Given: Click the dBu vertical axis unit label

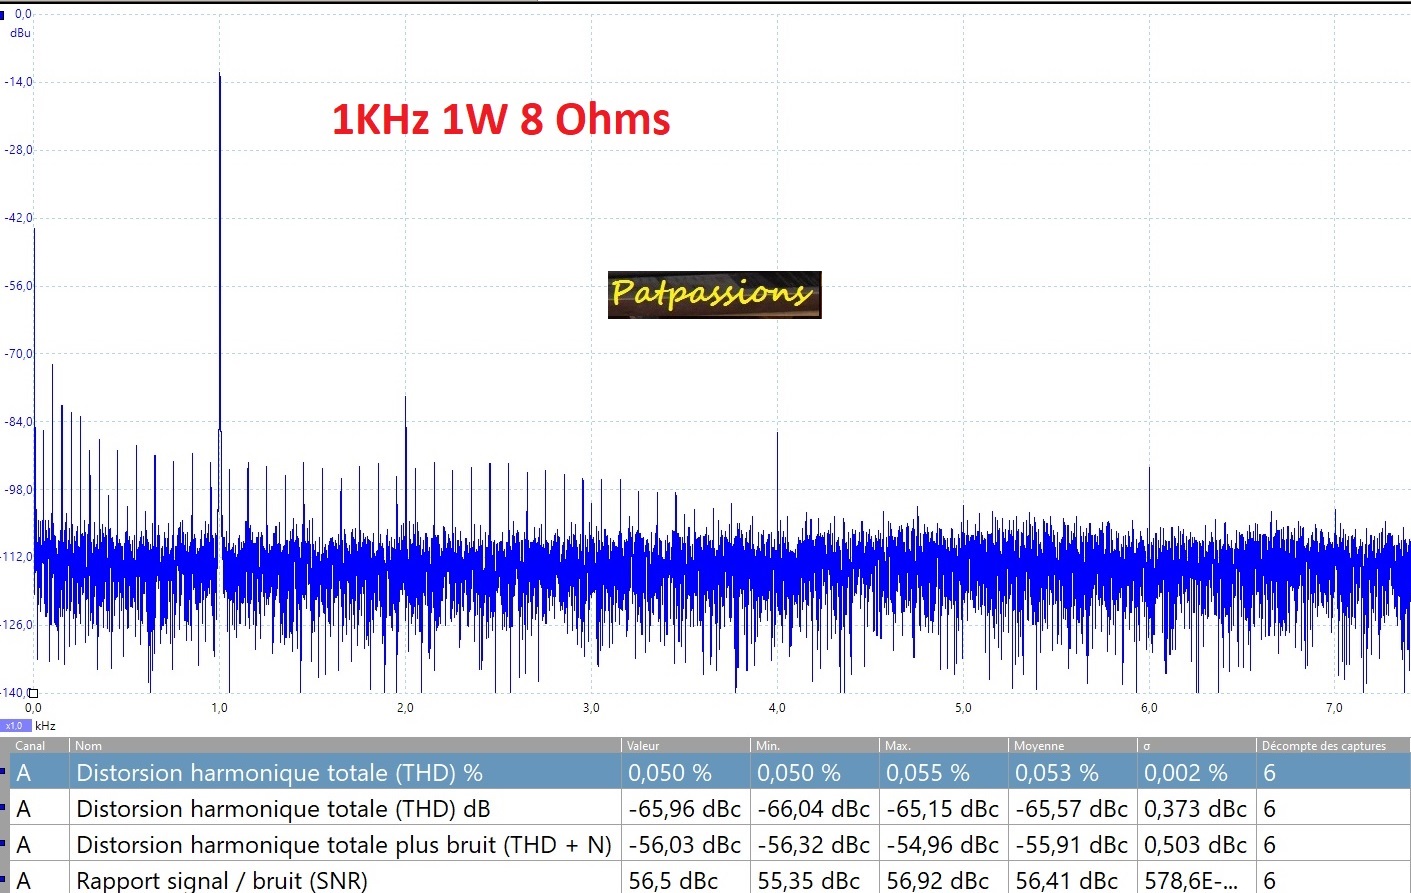Looking at the screenshot, I should click(x=20, y=33).
